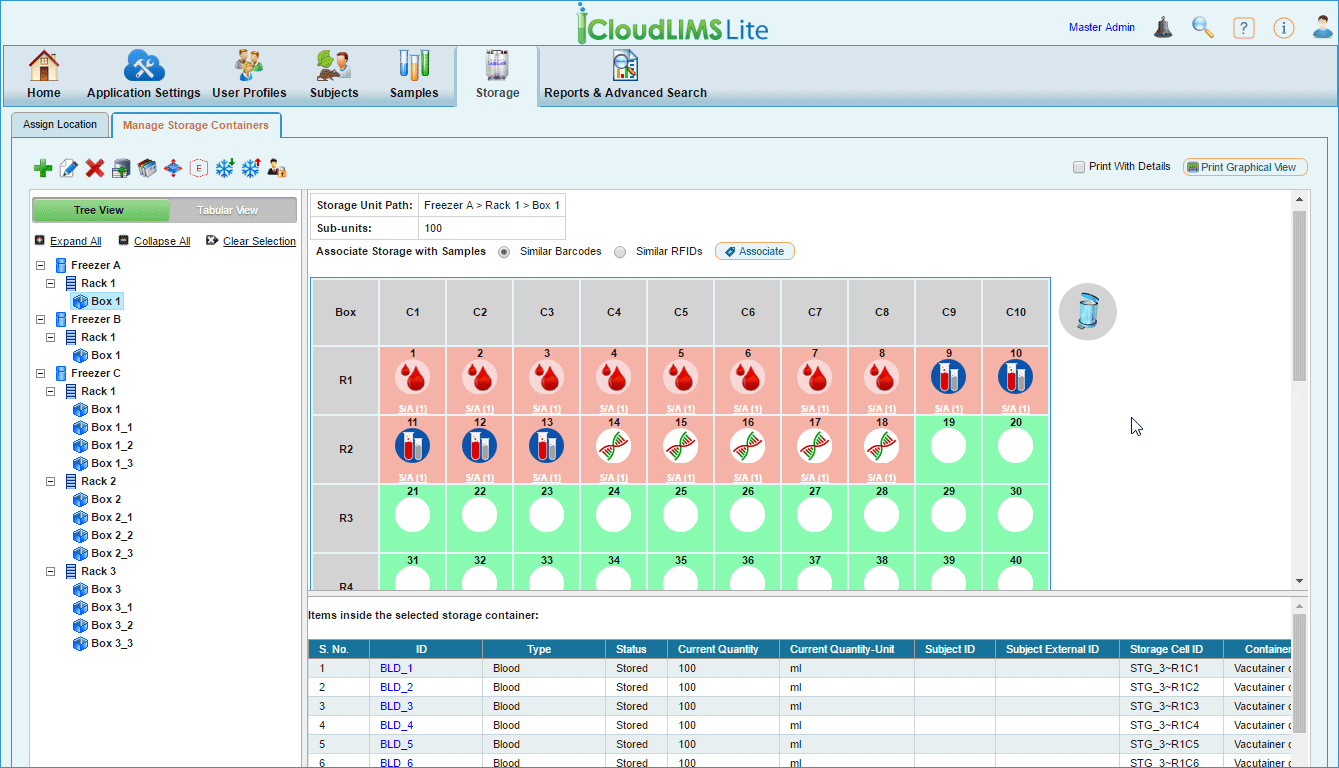Switch to the Assign Location tab
The image size is (1339, 768).
click(60, 124)
